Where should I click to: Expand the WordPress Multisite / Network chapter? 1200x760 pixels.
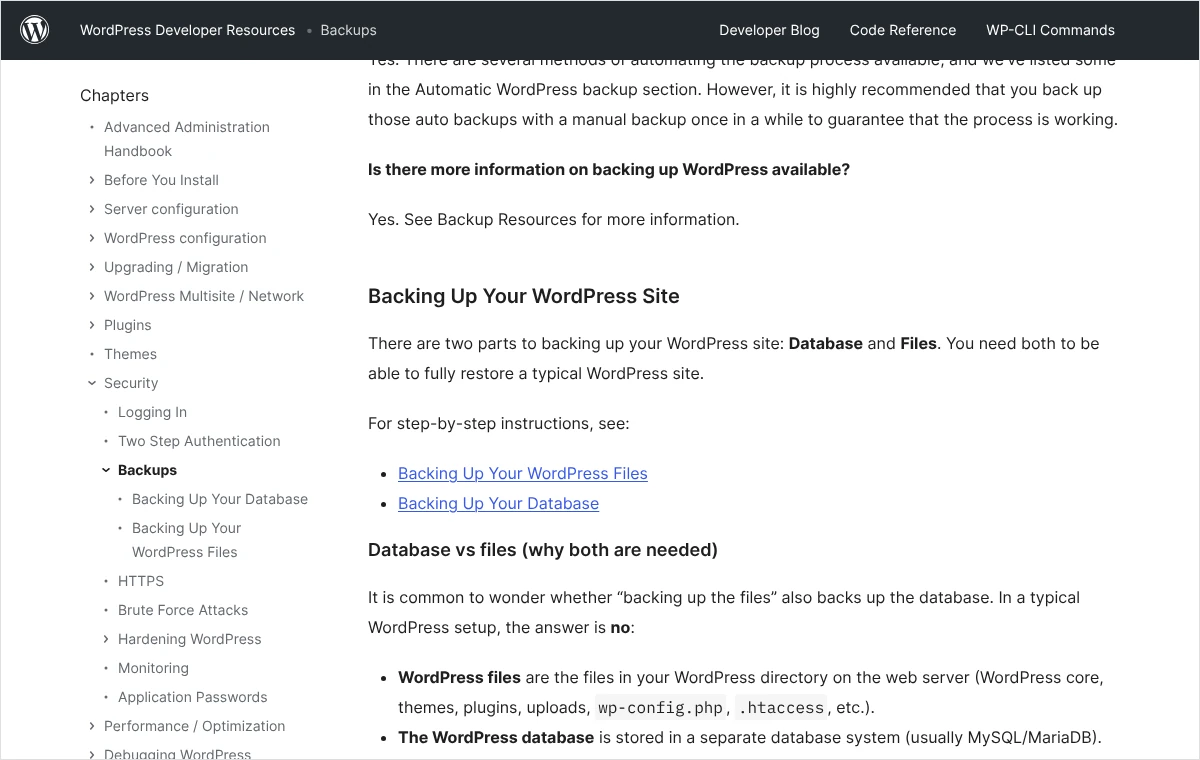(92, 296)
